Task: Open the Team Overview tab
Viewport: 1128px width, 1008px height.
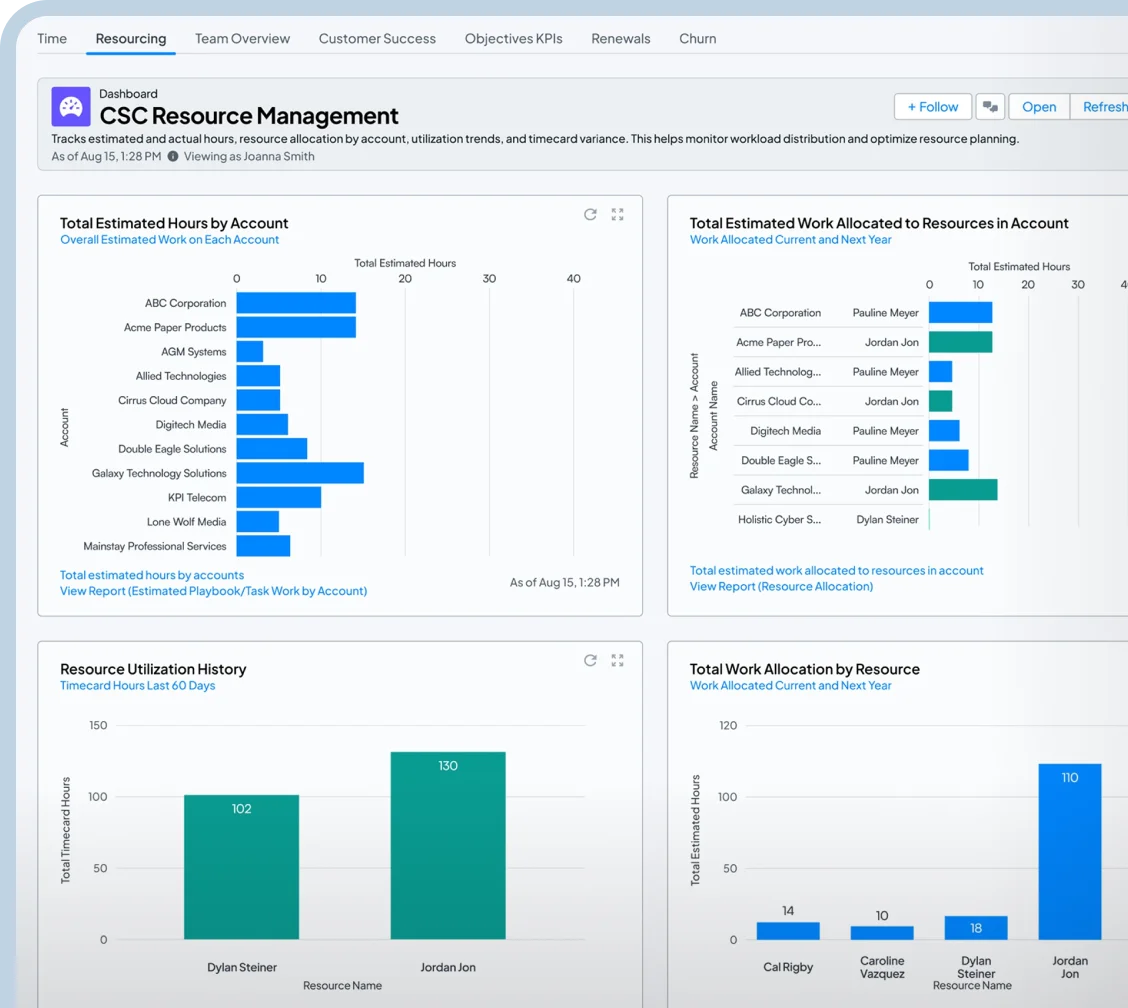Action: 242,39
